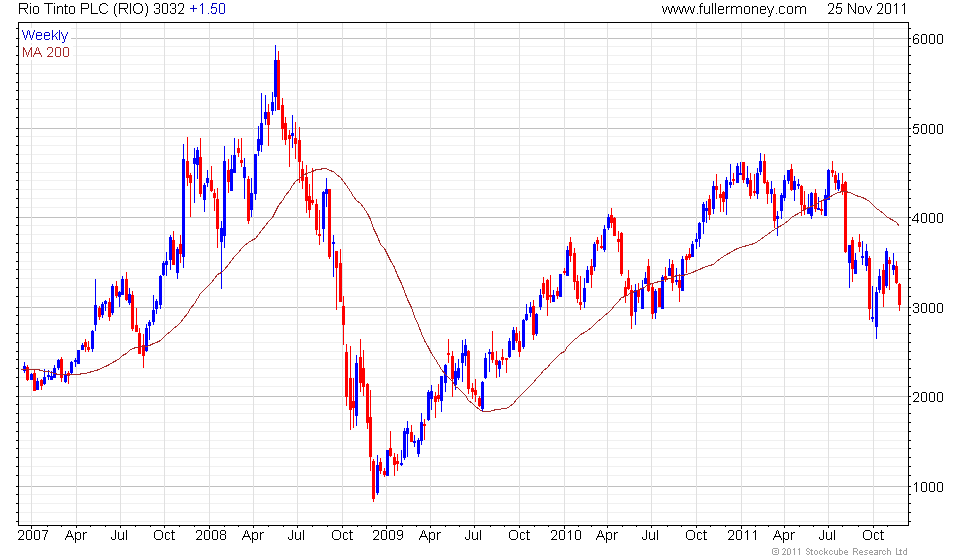Click the 5000 price axis label
The height and width of the screenshot is (560, 960).
(928, 129)
